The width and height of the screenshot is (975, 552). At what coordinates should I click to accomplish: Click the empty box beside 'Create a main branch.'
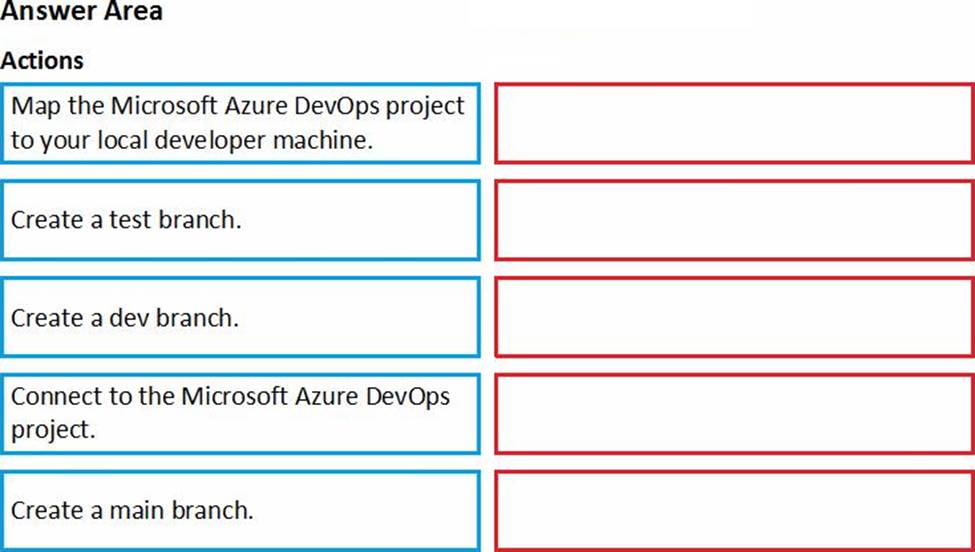[x=734, y=510]
